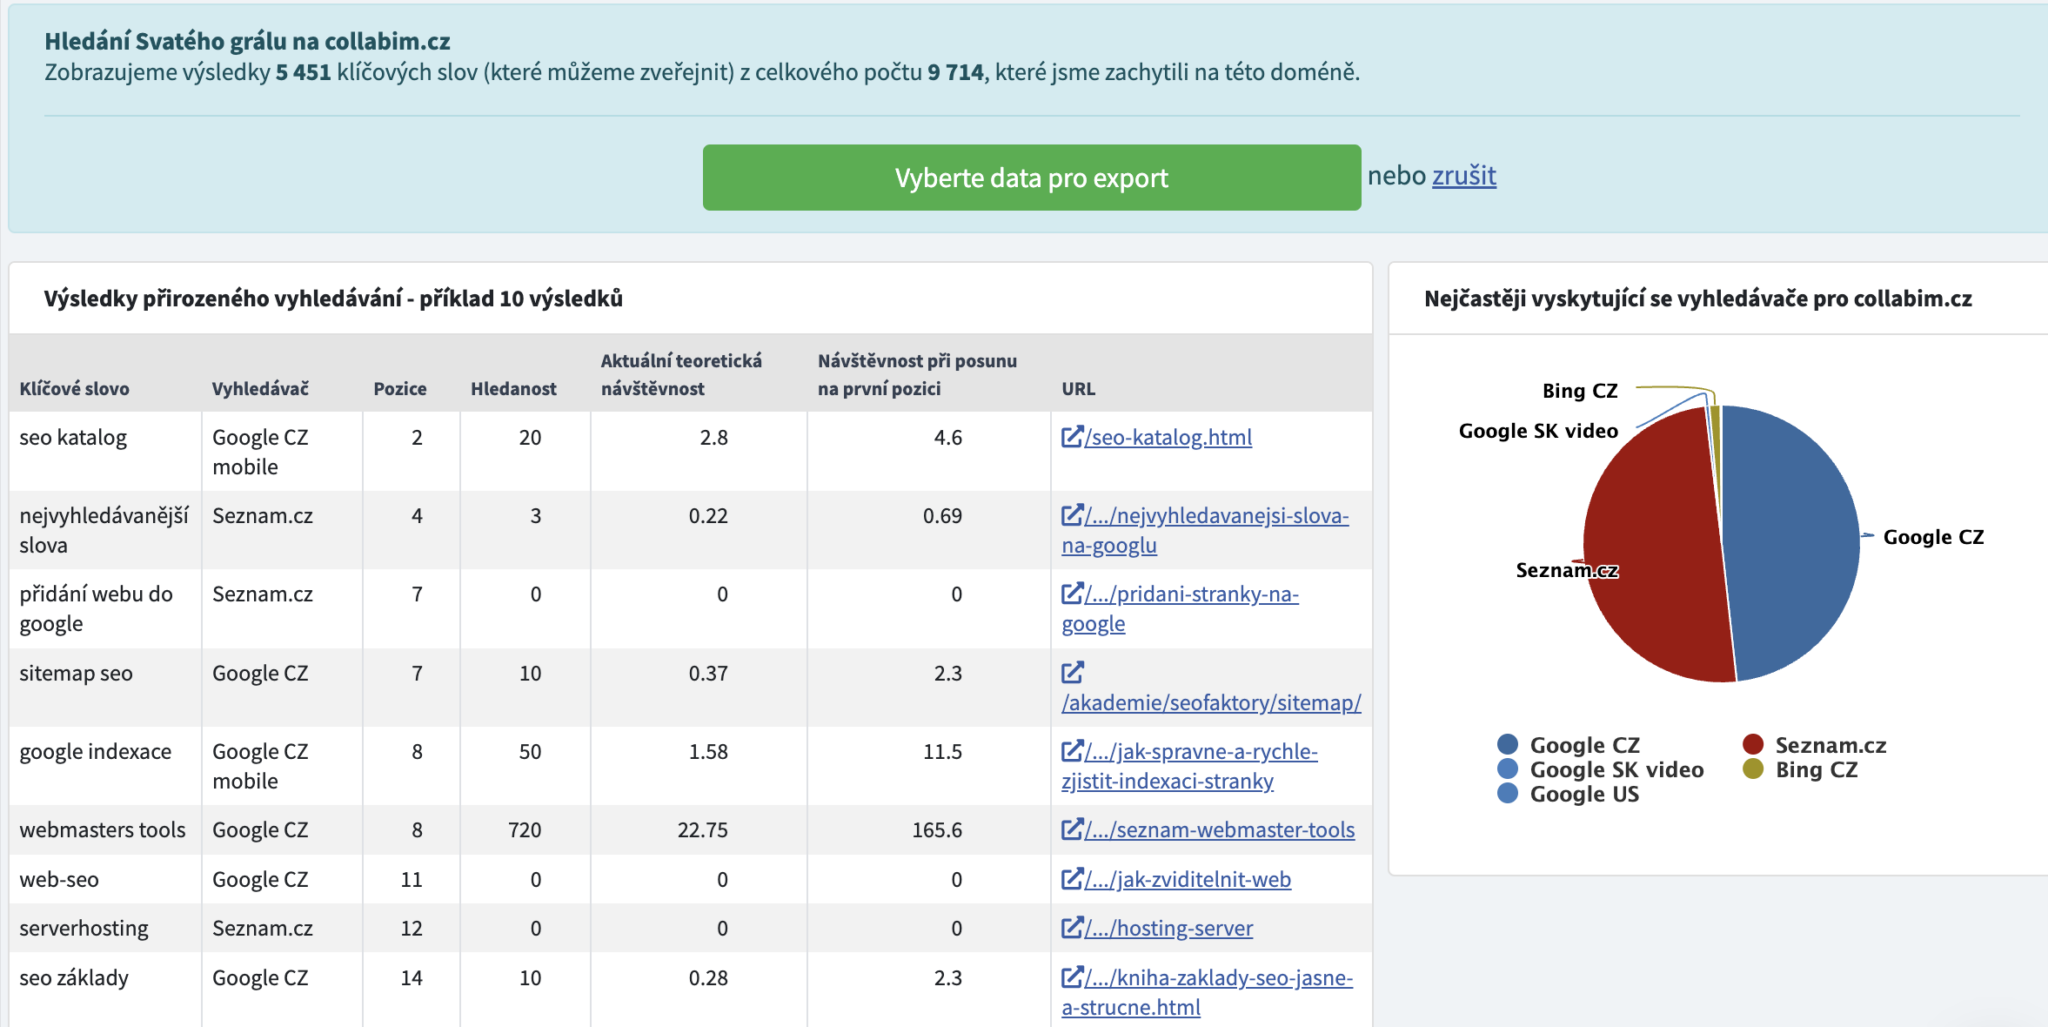Open seo-katalog.html via its external link icon

pos(1072,436)
